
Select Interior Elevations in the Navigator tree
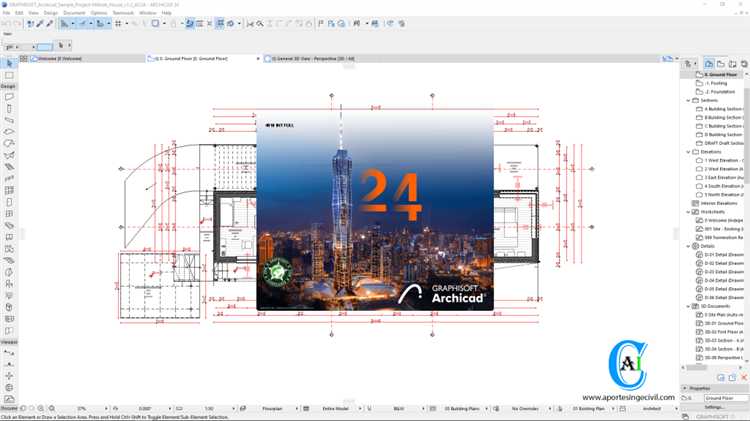(718, 203)
